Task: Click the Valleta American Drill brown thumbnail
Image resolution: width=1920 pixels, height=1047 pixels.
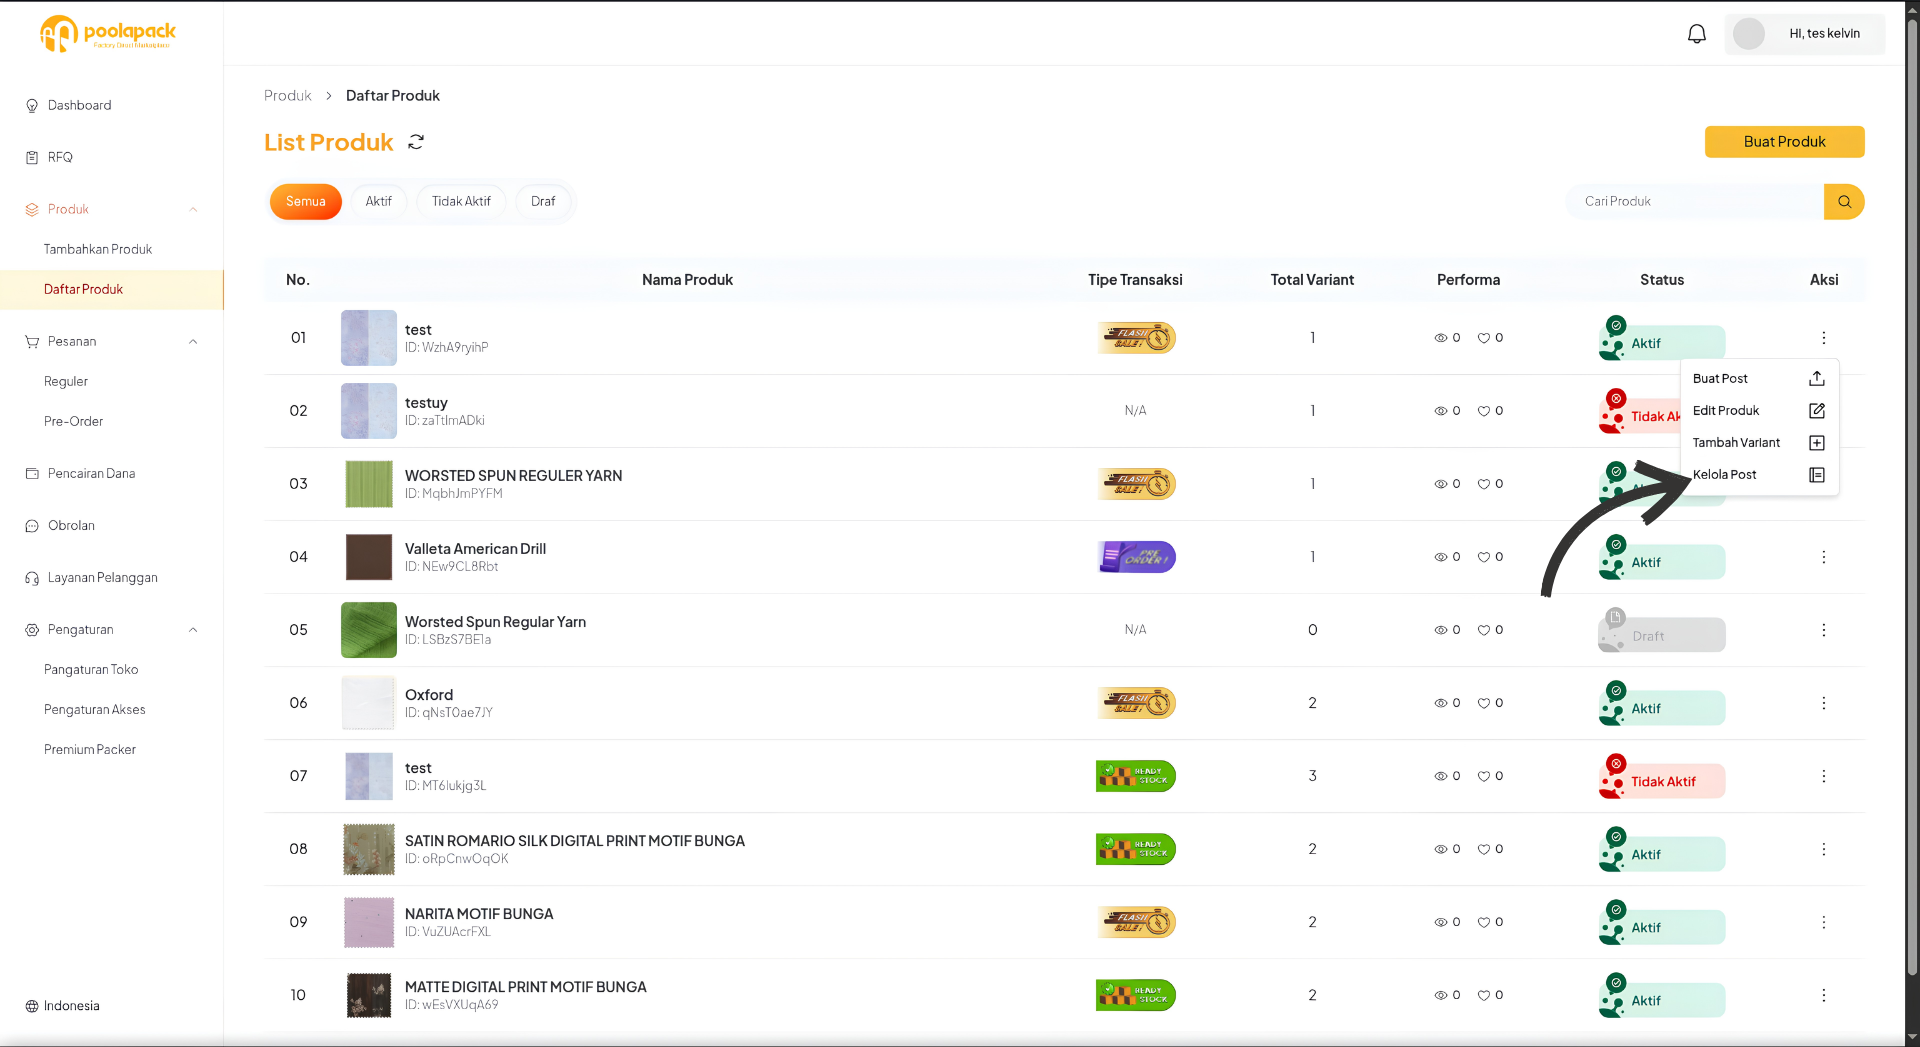Action: coord(369,557)
